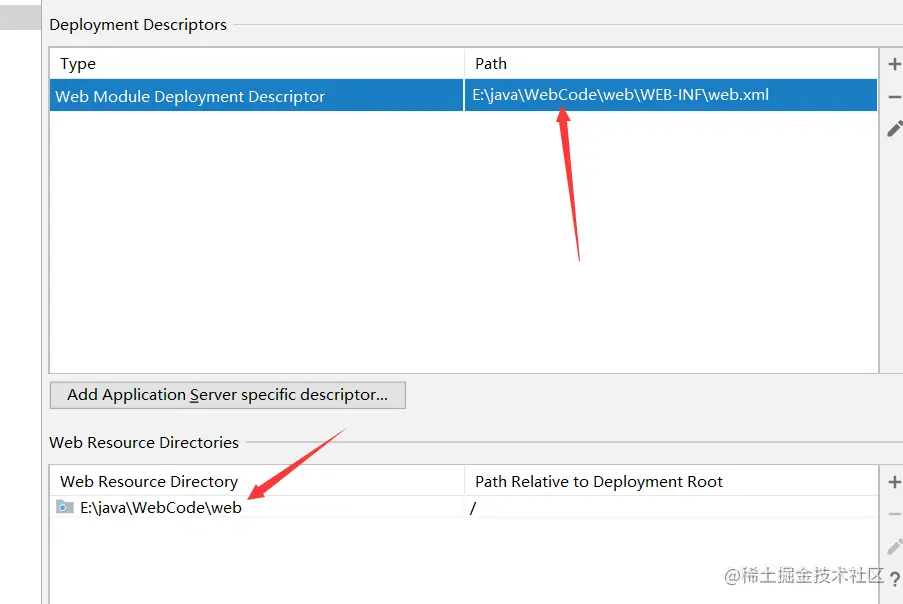
Task: Click the '/' path relative to deployment root cell
Action: [x=671, y=507]
